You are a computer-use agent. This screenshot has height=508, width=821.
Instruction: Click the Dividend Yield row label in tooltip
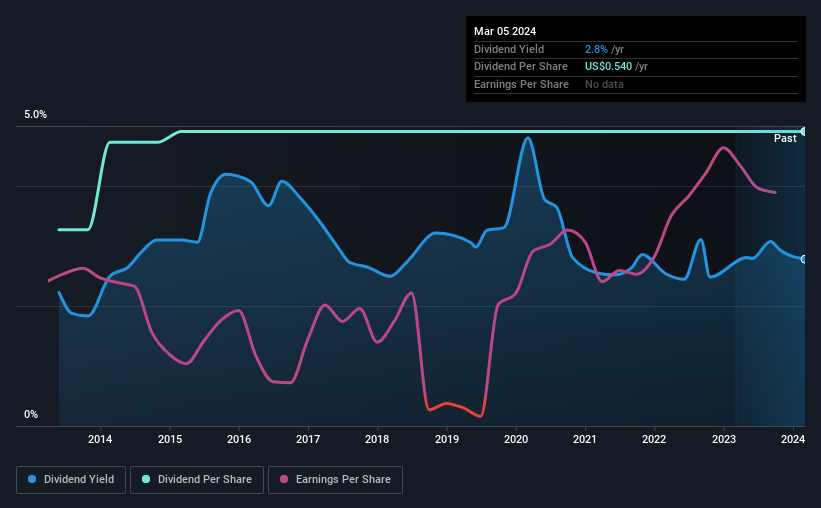(509, 49)
